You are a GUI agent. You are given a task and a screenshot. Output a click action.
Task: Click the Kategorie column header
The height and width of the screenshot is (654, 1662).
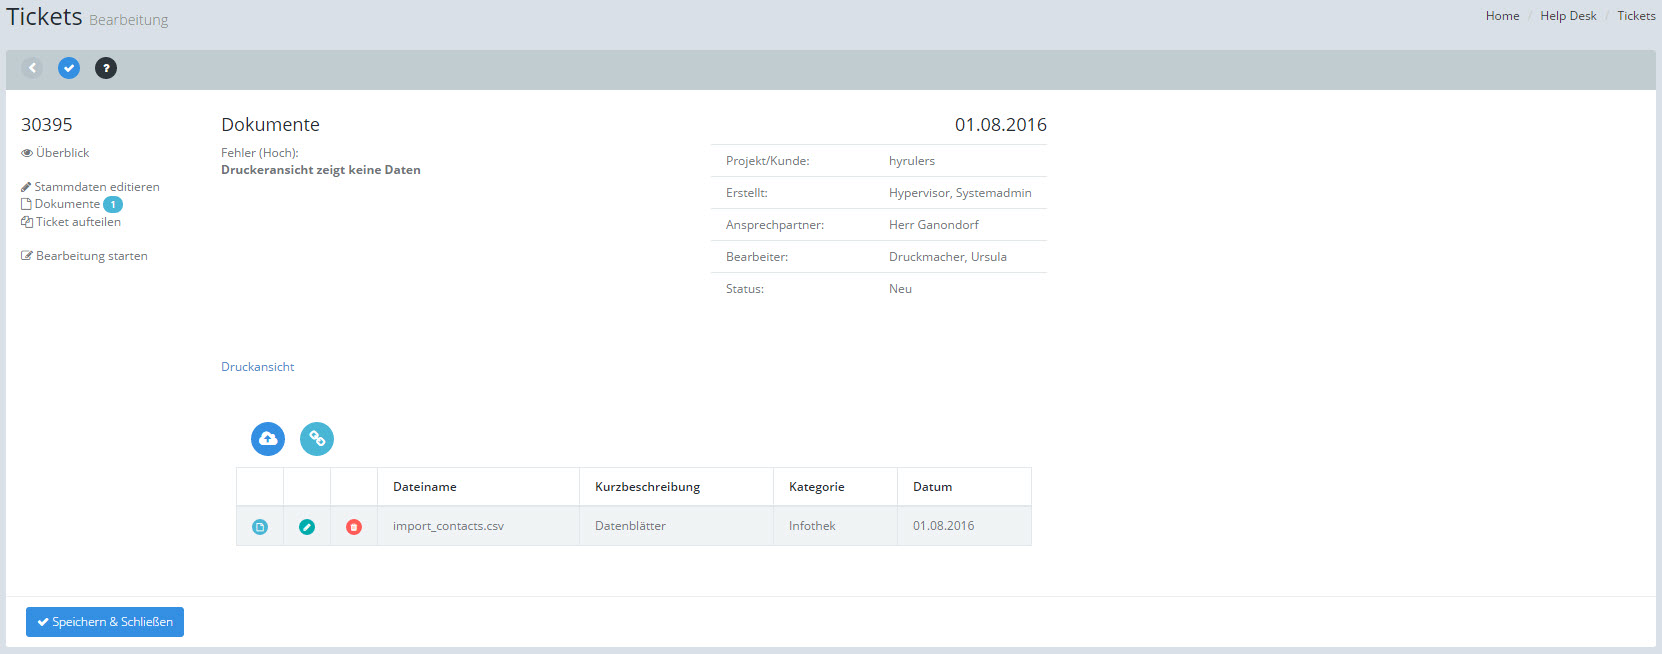[x=816, y=487]
